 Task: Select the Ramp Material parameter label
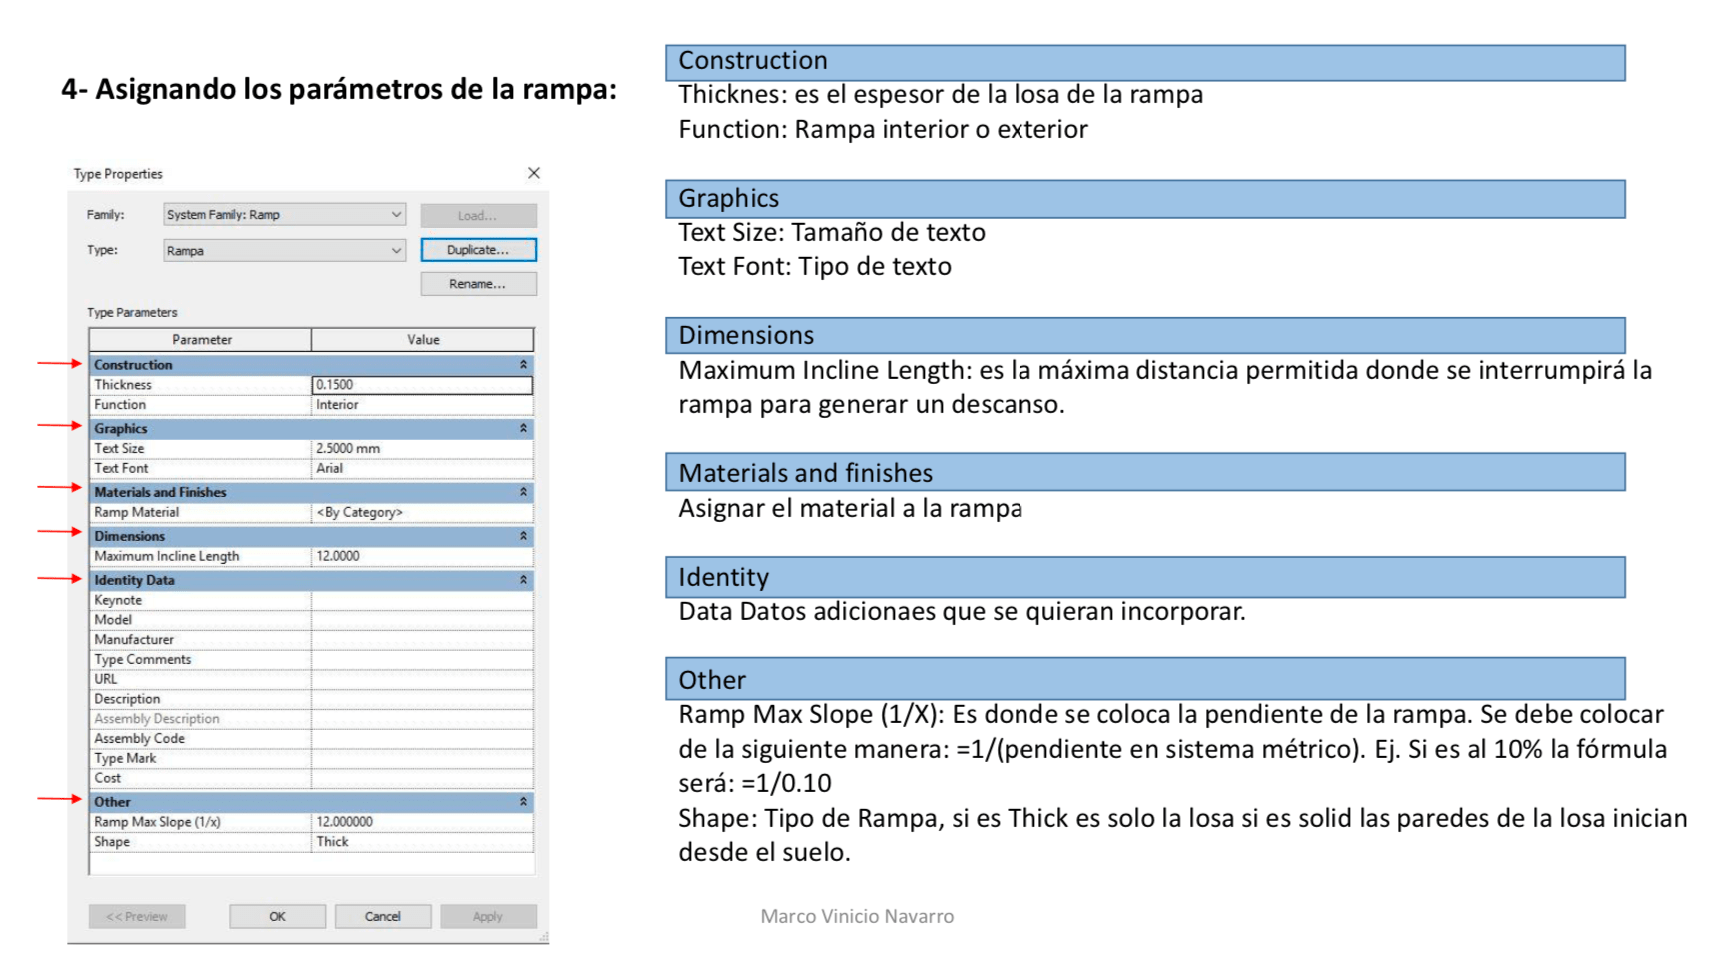(x=137, y=512)
